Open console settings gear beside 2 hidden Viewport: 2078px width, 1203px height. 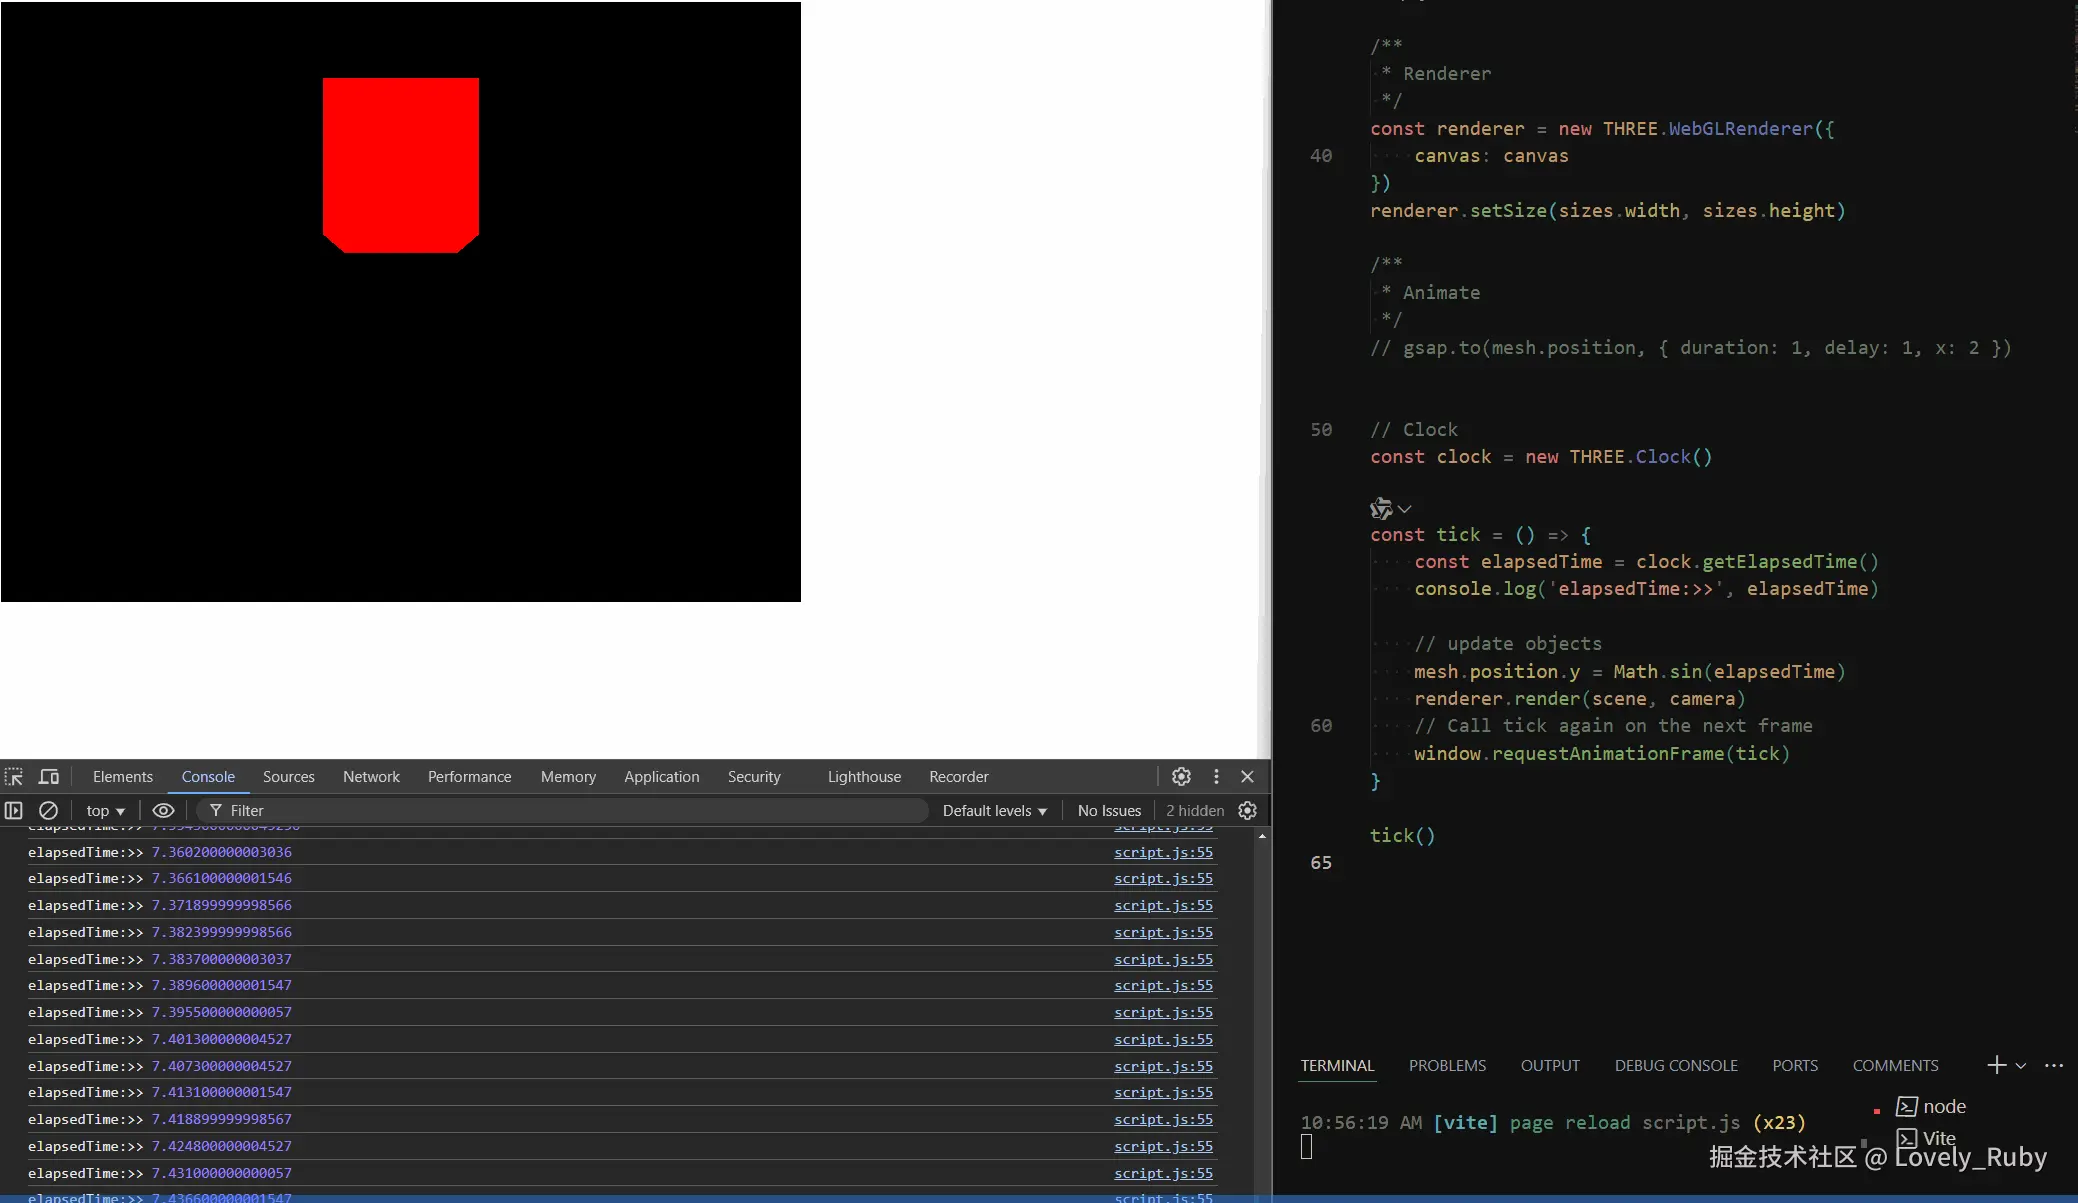click(1247, 811)
